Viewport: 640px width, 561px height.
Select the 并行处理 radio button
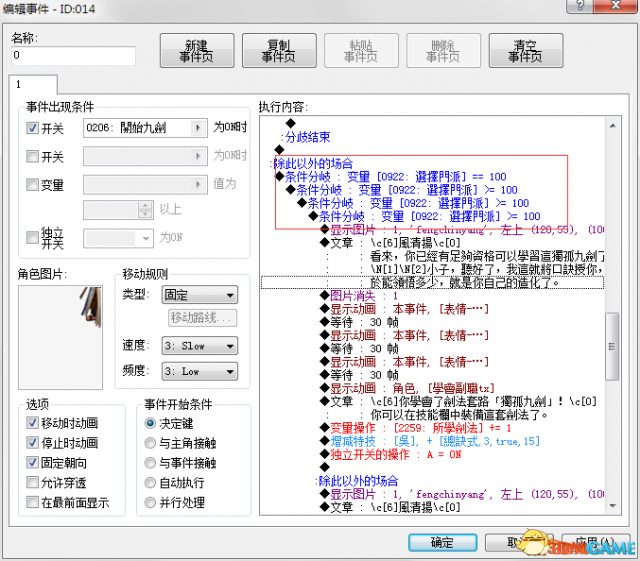(150, 502)
